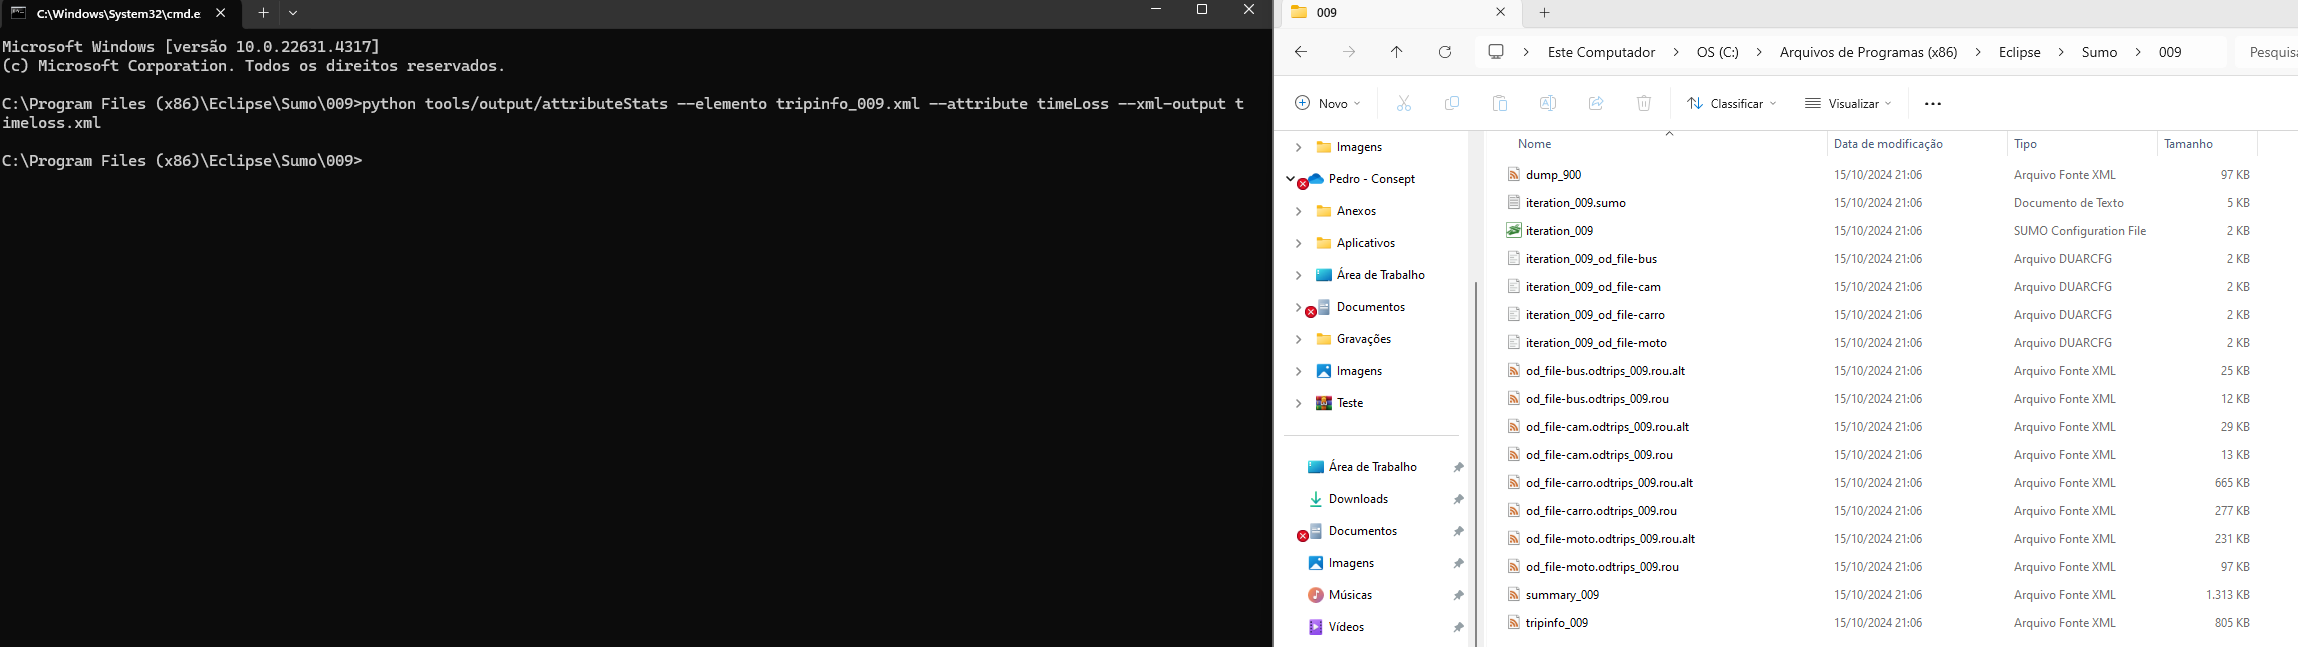The height and width of the screenshot is (647, 2298).
Task: Expand the Gravações folder node
Action: click(x=1298, y=339)
